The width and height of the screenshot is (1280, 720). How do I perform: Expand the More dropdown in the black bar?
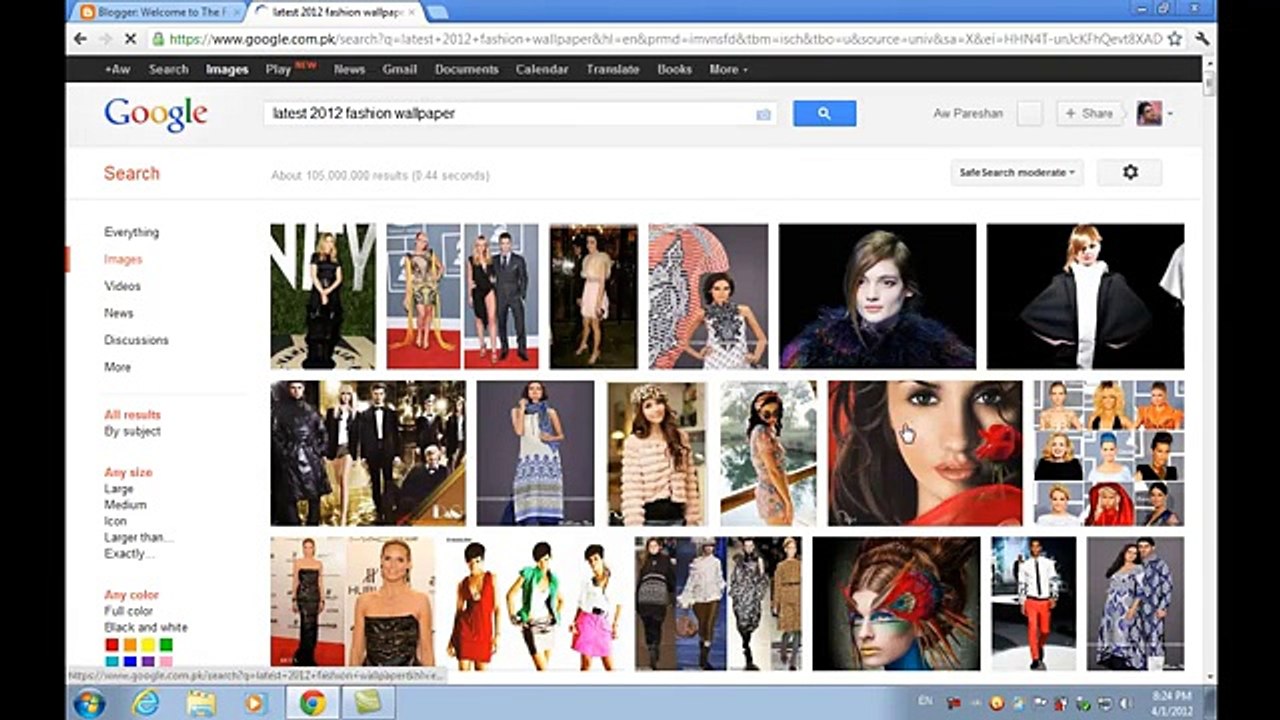coord(728,69)
